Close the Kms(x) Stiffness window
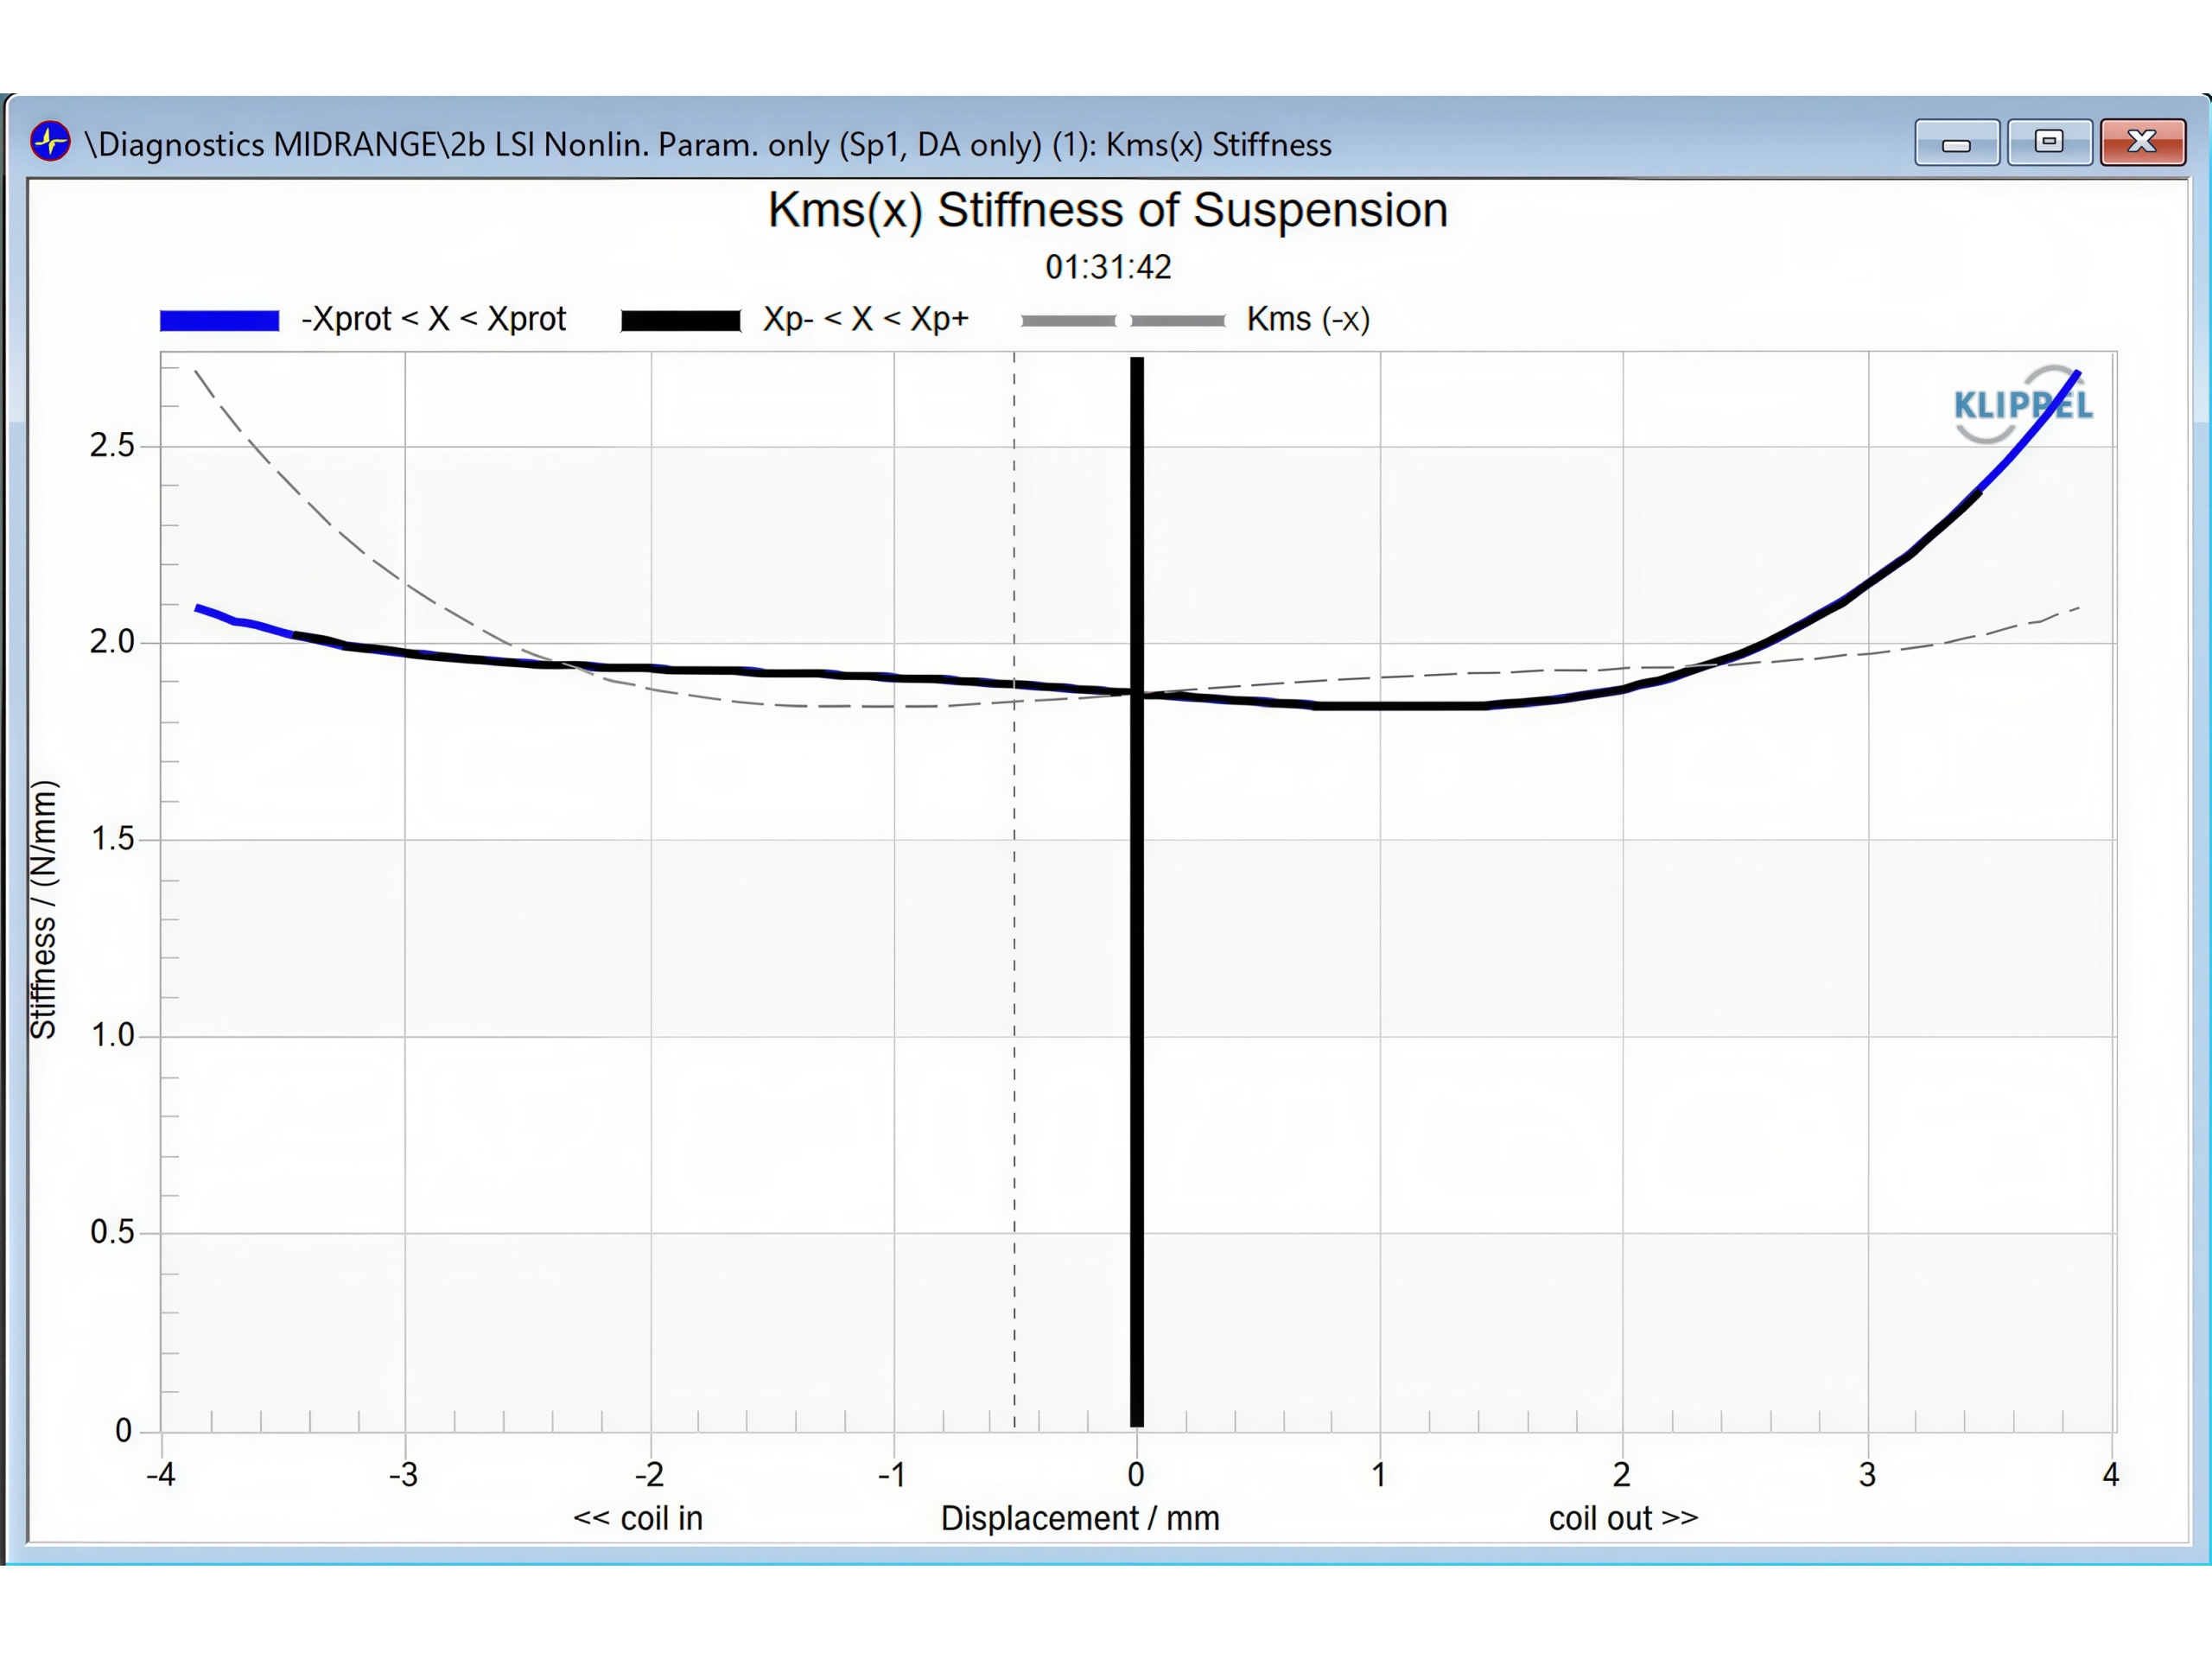This screenshot has width=2212, height=1659. (2142, 142)
